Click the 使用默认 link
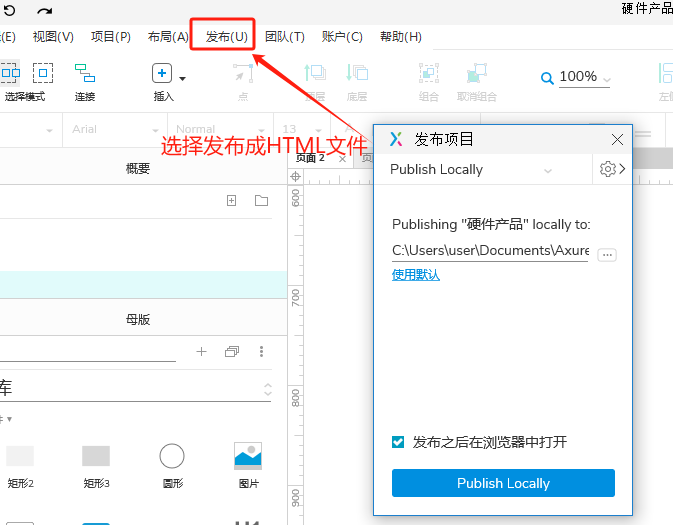 point(416,275)
